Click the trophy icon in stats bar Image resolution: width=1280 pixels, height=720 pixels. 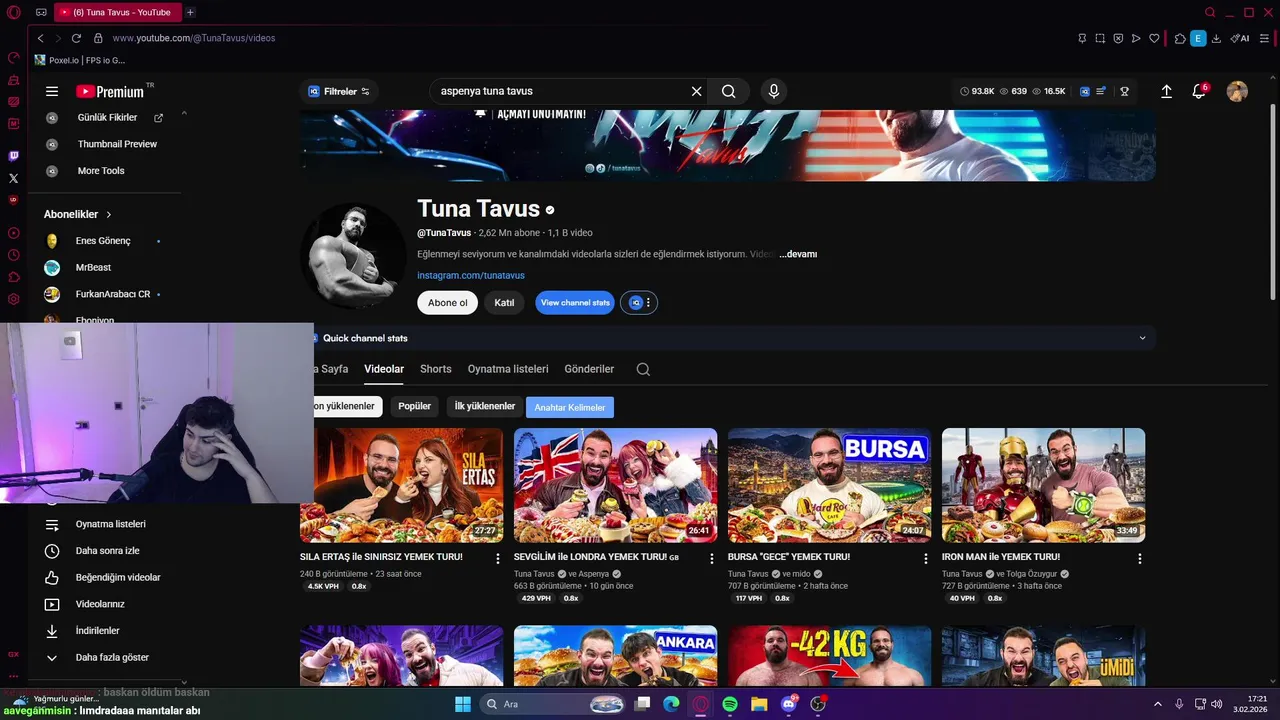(1124, 91)
